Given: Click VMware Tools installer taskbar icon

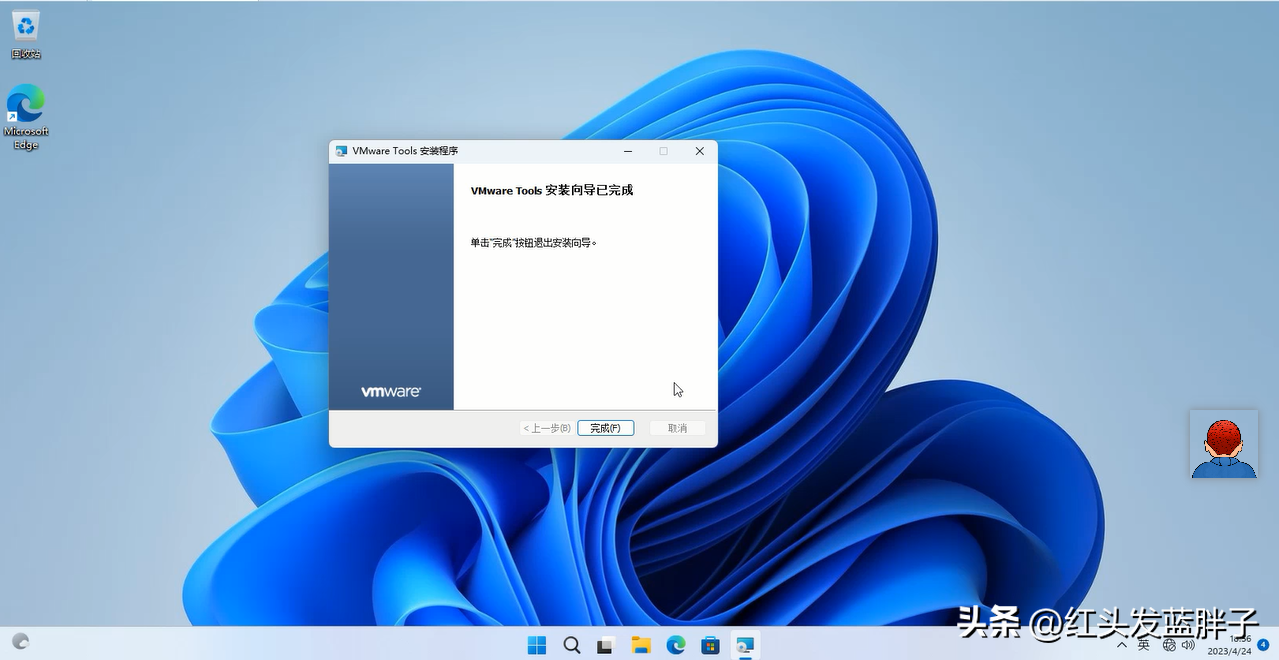Looking at the screenshot, I should click(x=745, y=645).
